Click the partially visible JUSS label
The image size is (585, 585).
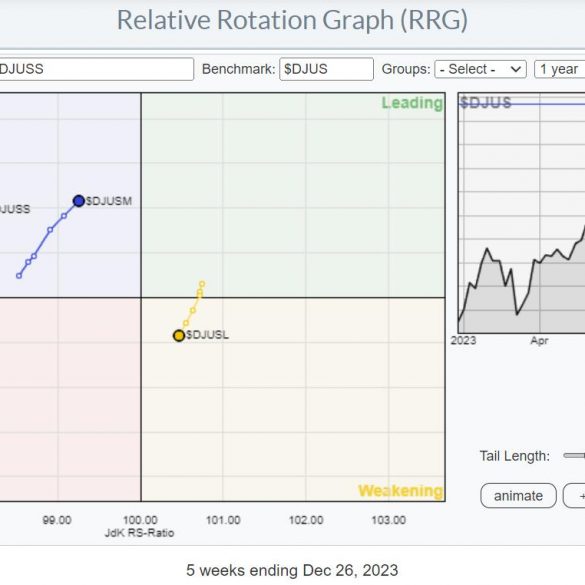[x=15, y=209]
